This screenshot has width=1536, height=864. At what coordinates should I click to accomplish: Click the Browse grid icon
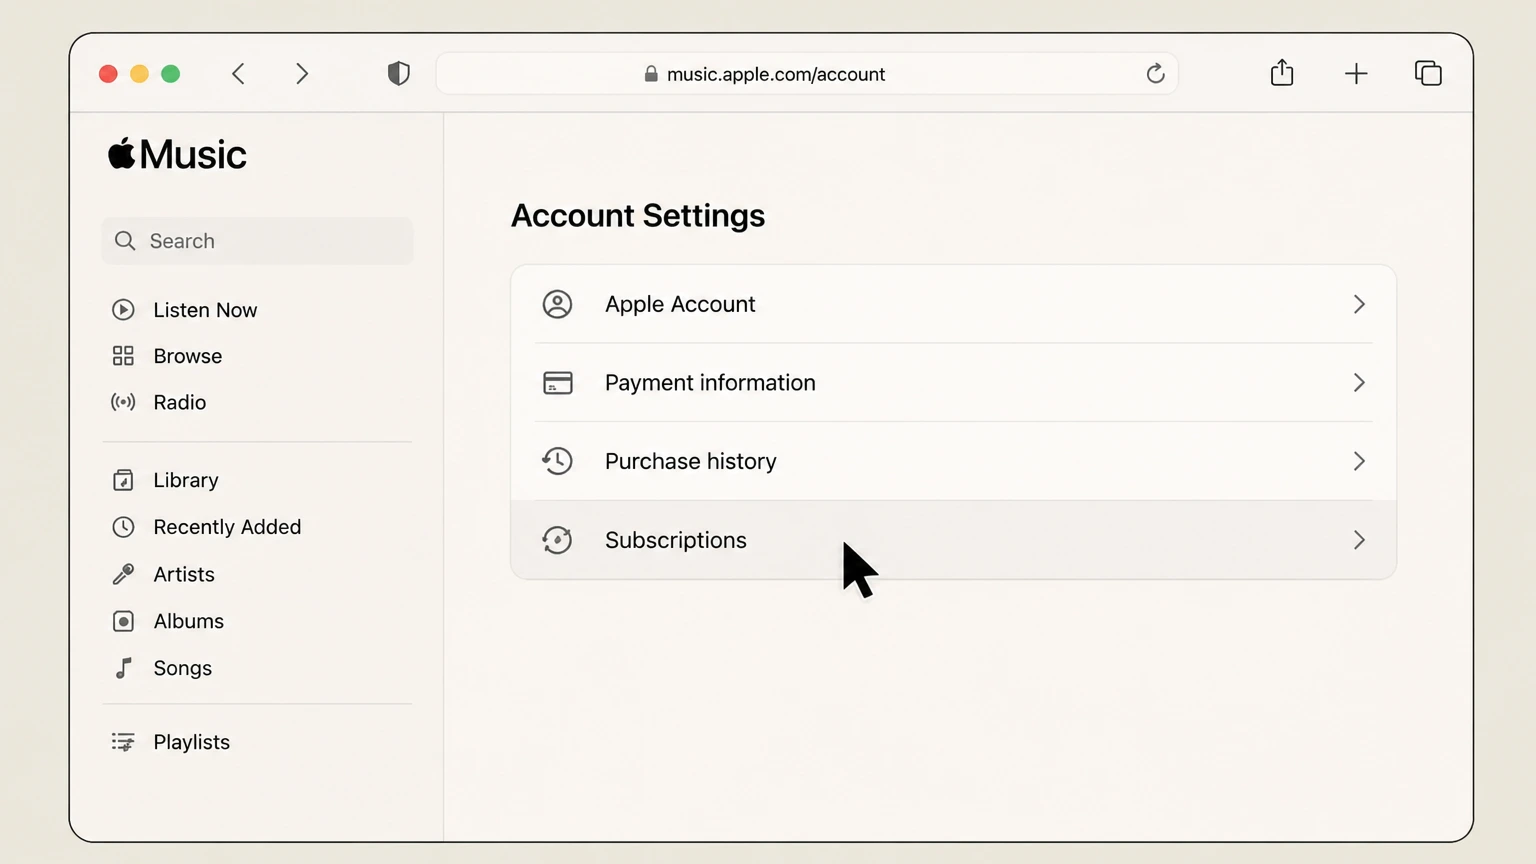point(123,356)
